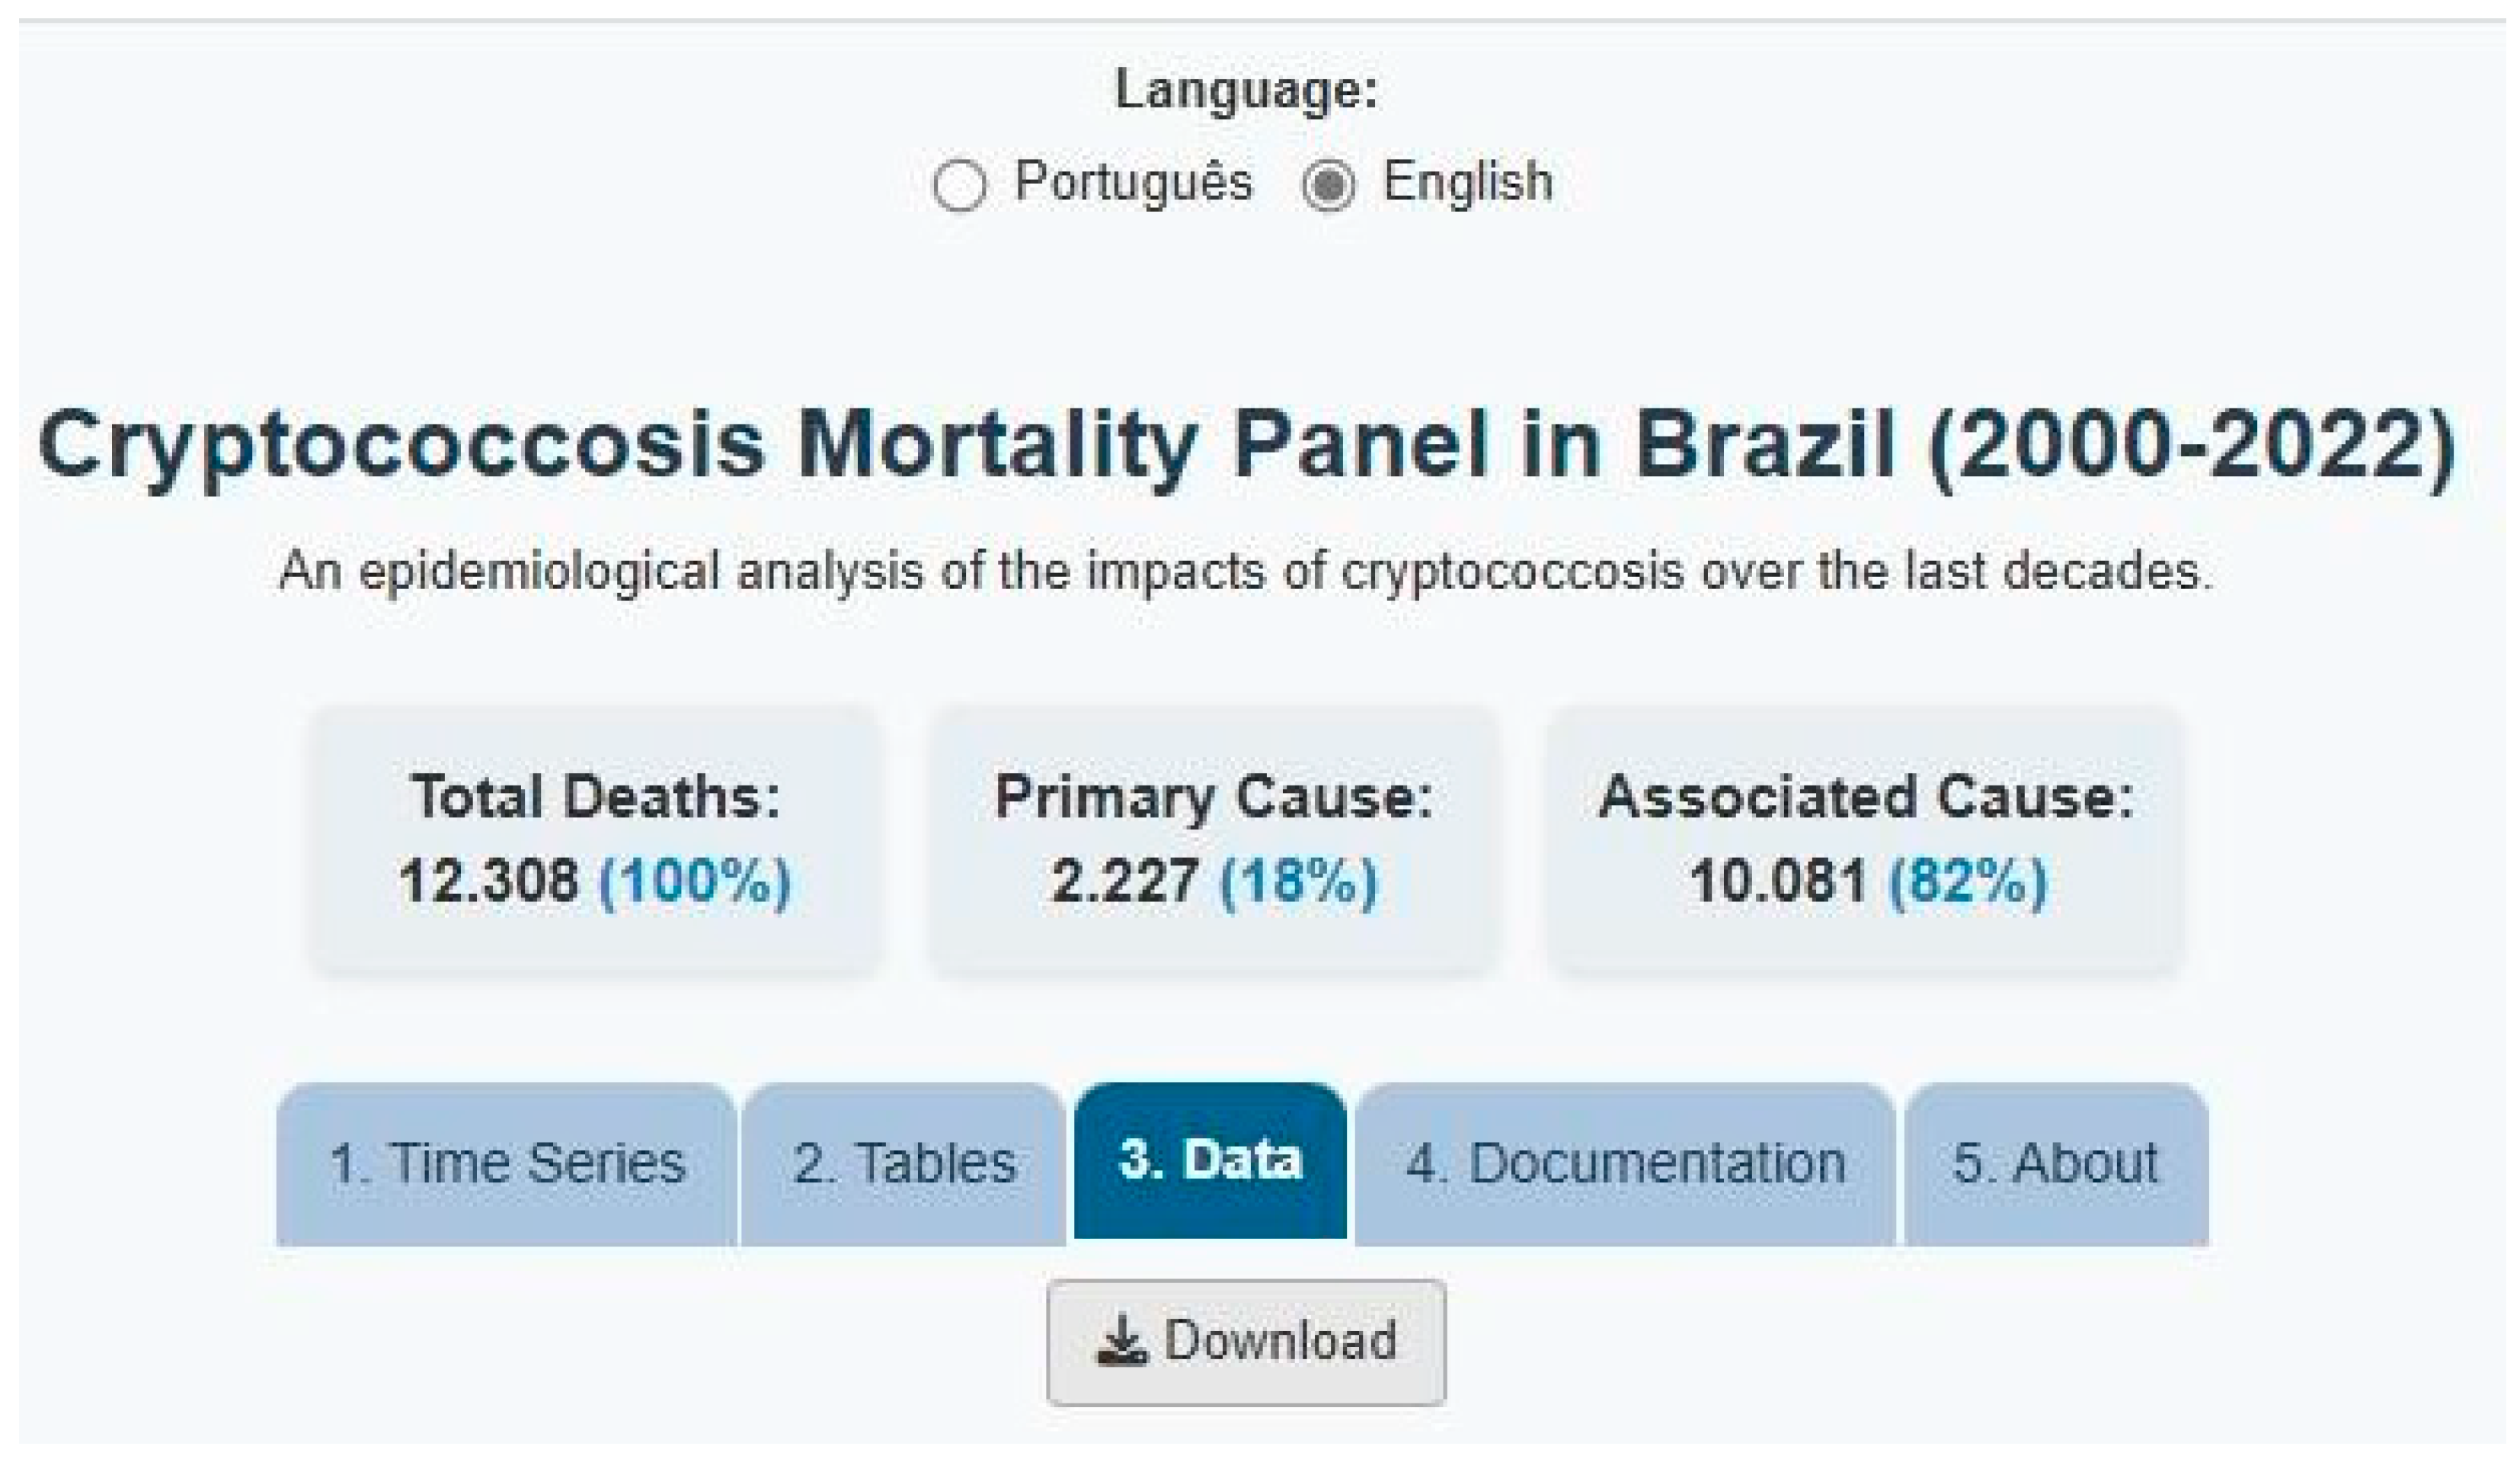Click the blue 82% percentage value
The height and width of the screenshot is (1459, 2520).
tap(1968, 882)
